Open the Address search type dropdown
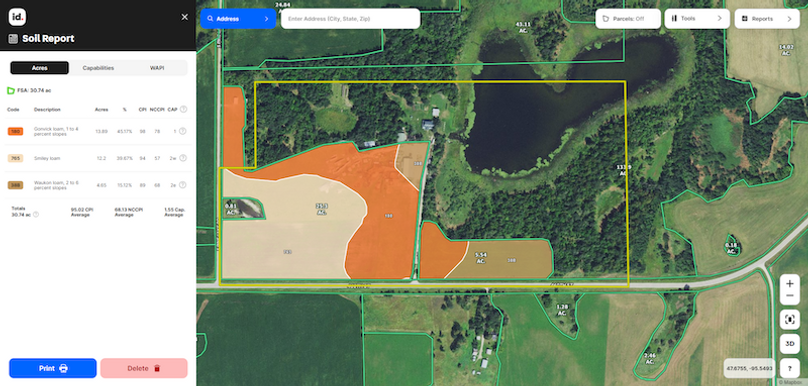This screenshot has height=386, width=808. click(238, 19)
